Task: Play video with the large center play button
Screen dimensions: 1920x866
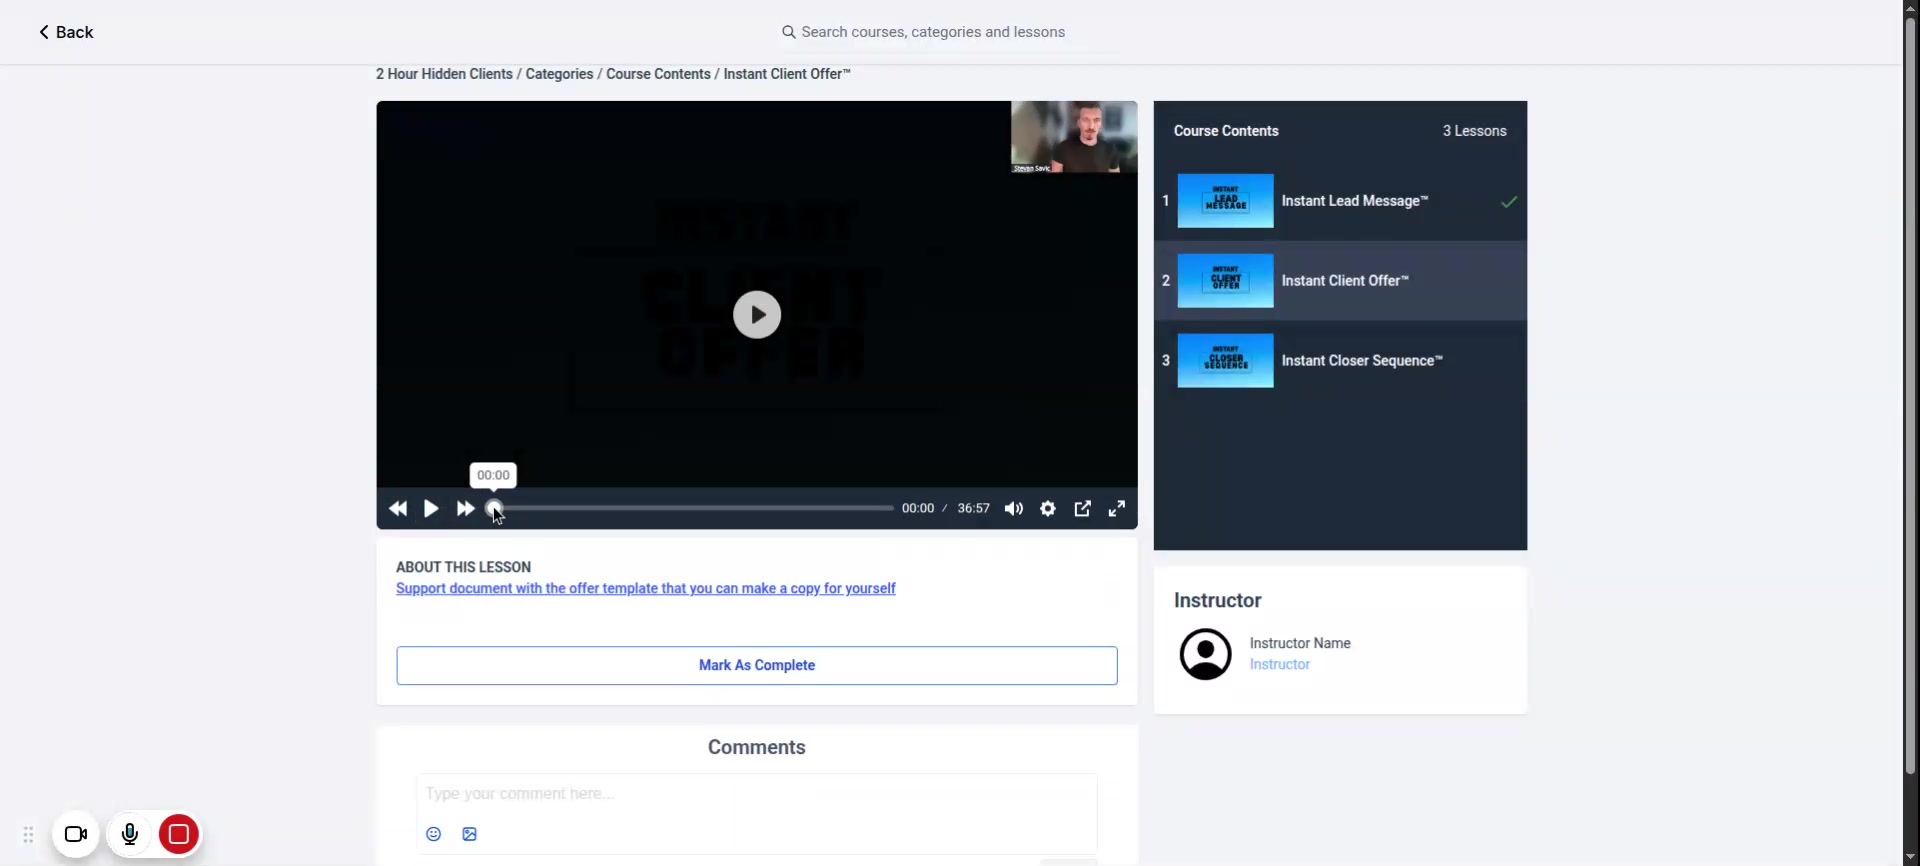Action: tap(757, 315)
